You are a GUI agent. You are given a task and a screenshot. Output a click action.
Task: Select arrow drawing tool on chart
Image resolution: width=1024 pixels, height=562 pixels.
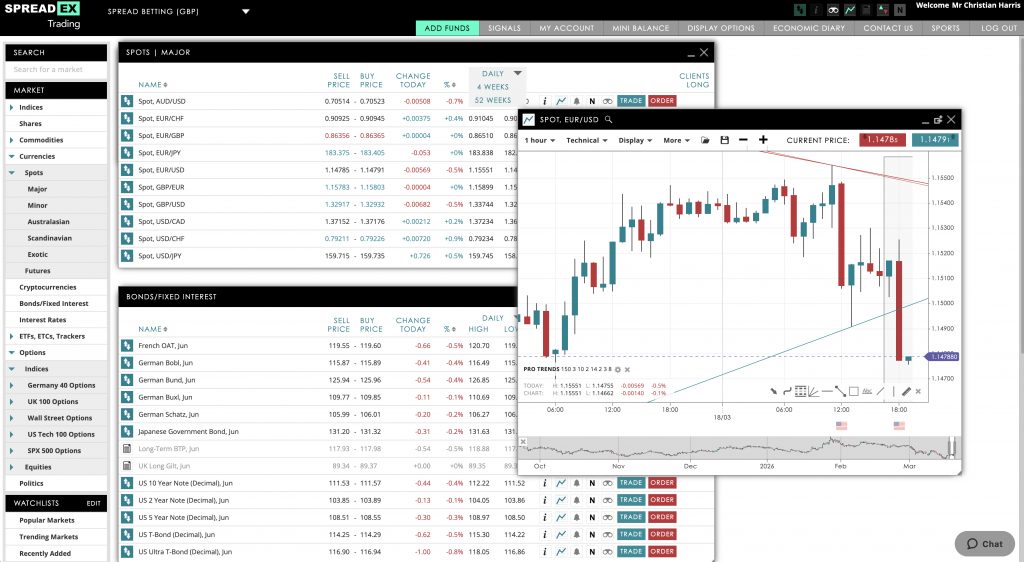(773, 392)
